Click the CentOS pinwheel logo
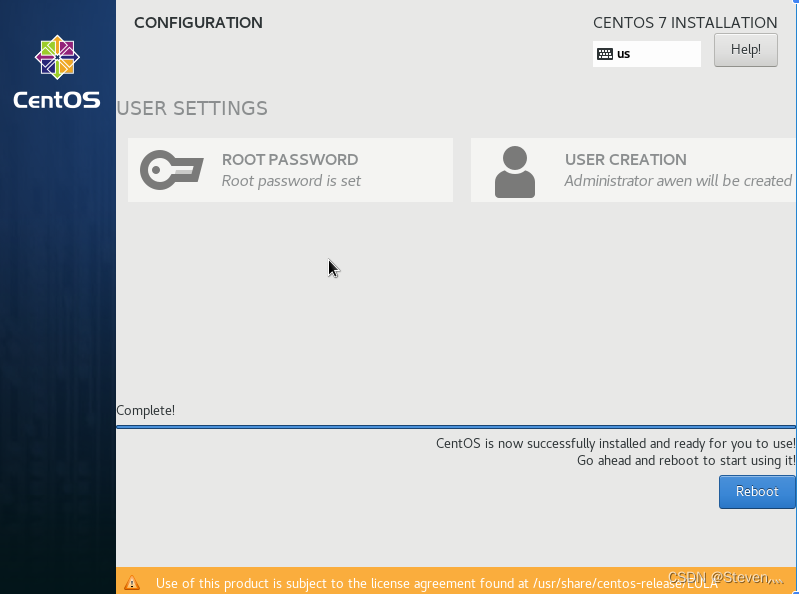 [x=56, y=58]
